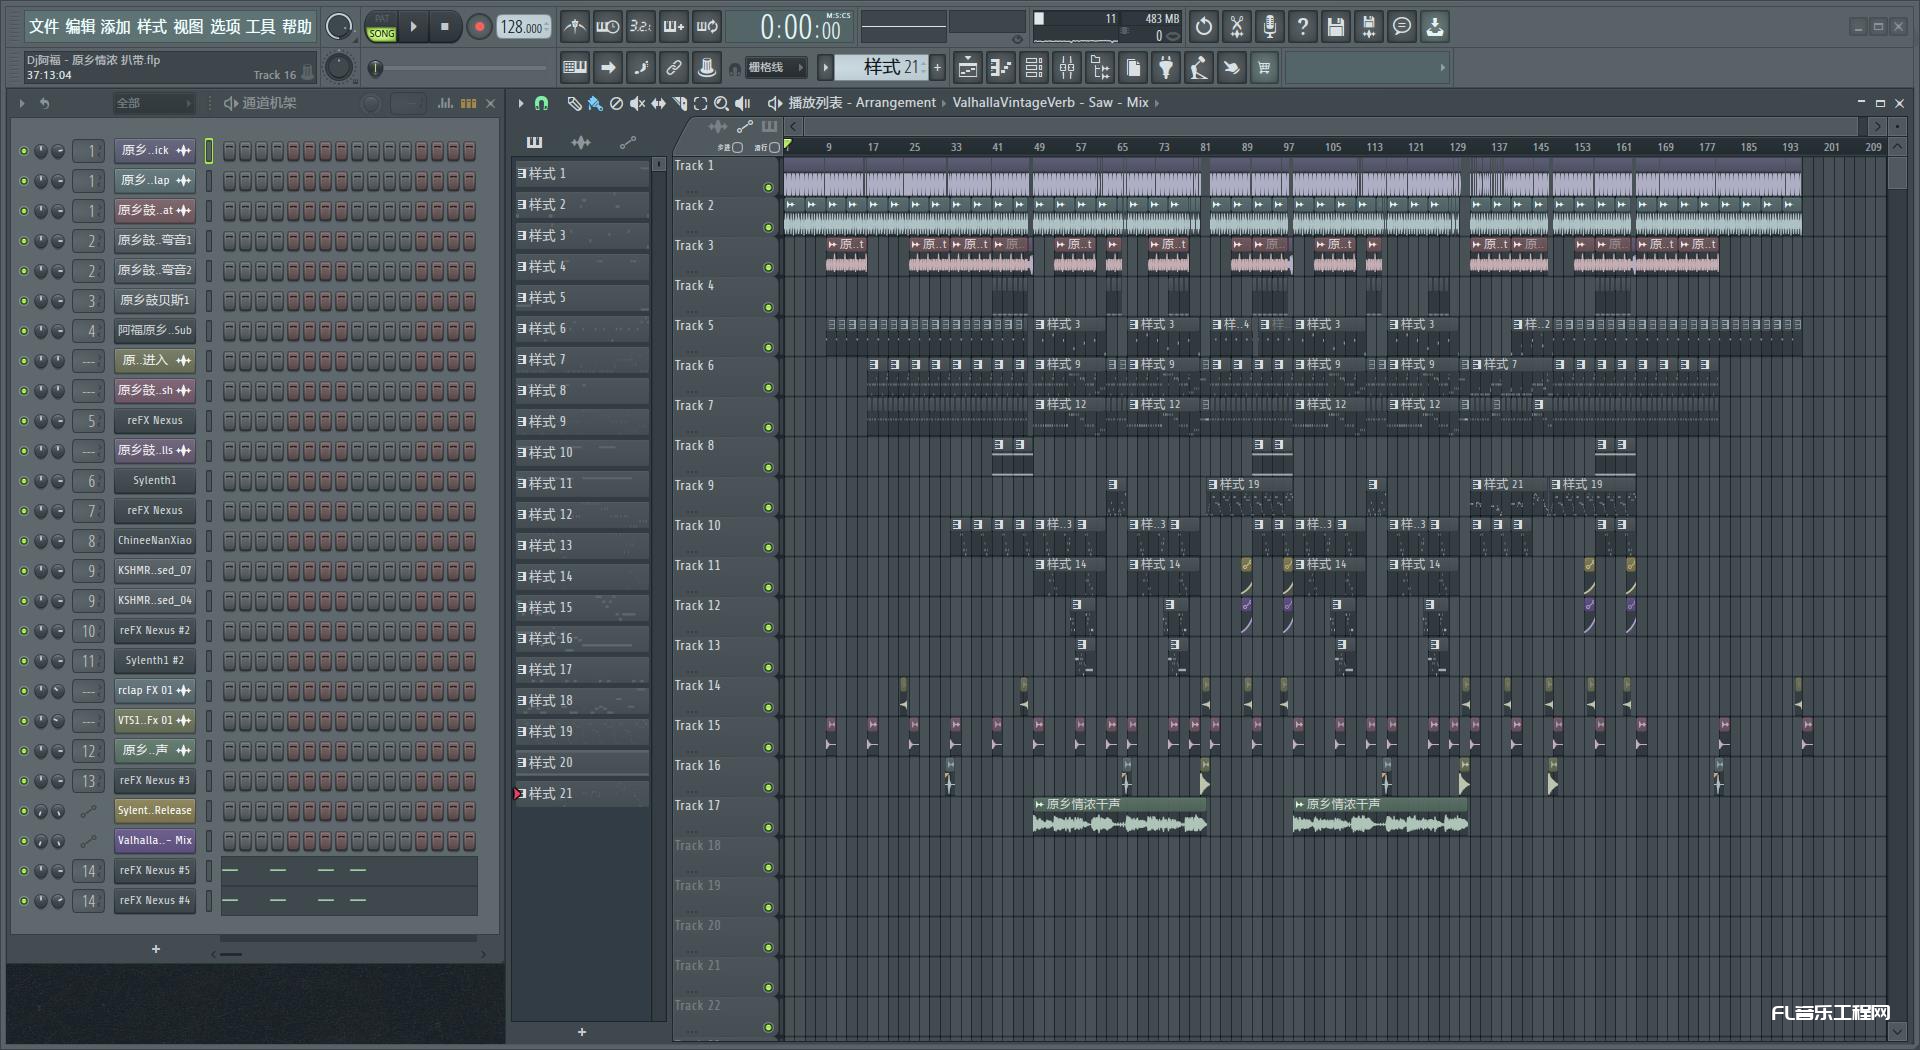Click the play button
The width and height of the screenshot is (1920, 1050).
[413, 27]
